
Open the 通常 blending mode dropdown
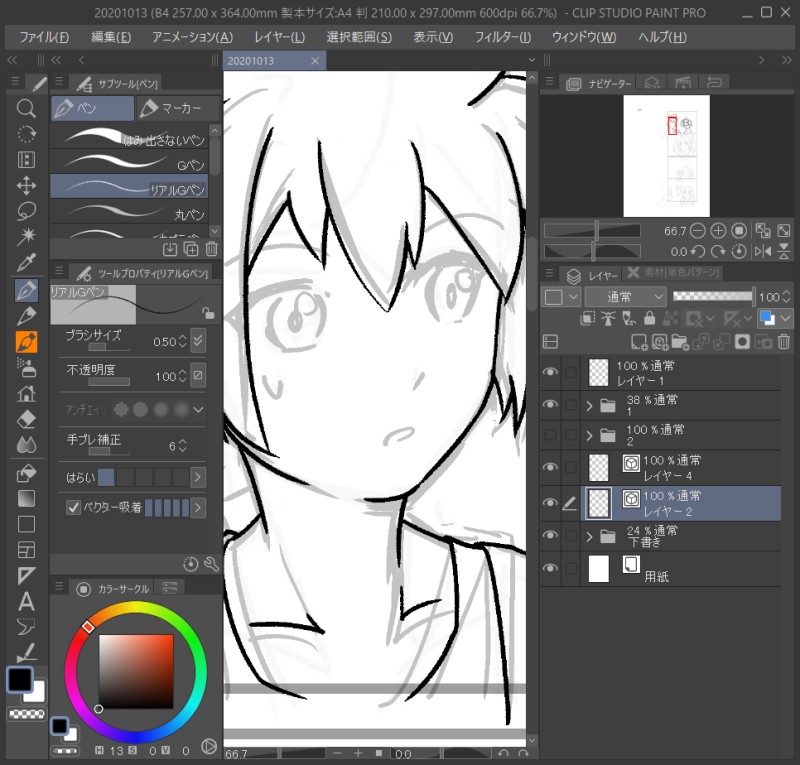click(626, 297)
